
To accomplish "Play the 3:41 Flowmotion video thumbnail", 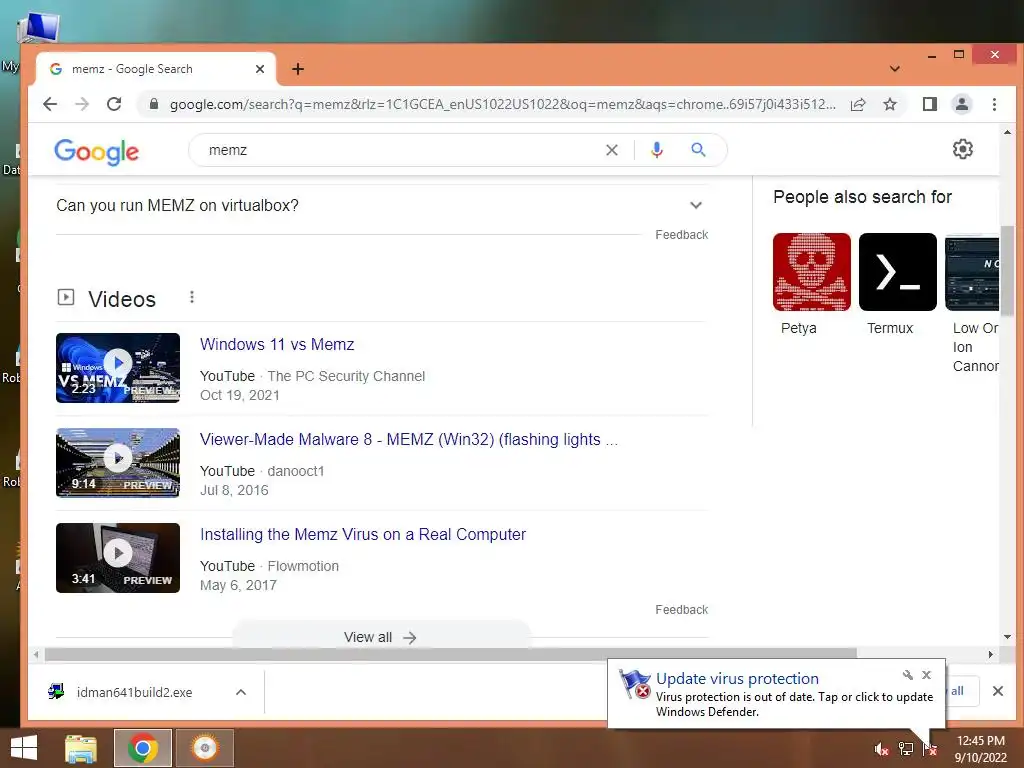I will click(x=118, y=558).
